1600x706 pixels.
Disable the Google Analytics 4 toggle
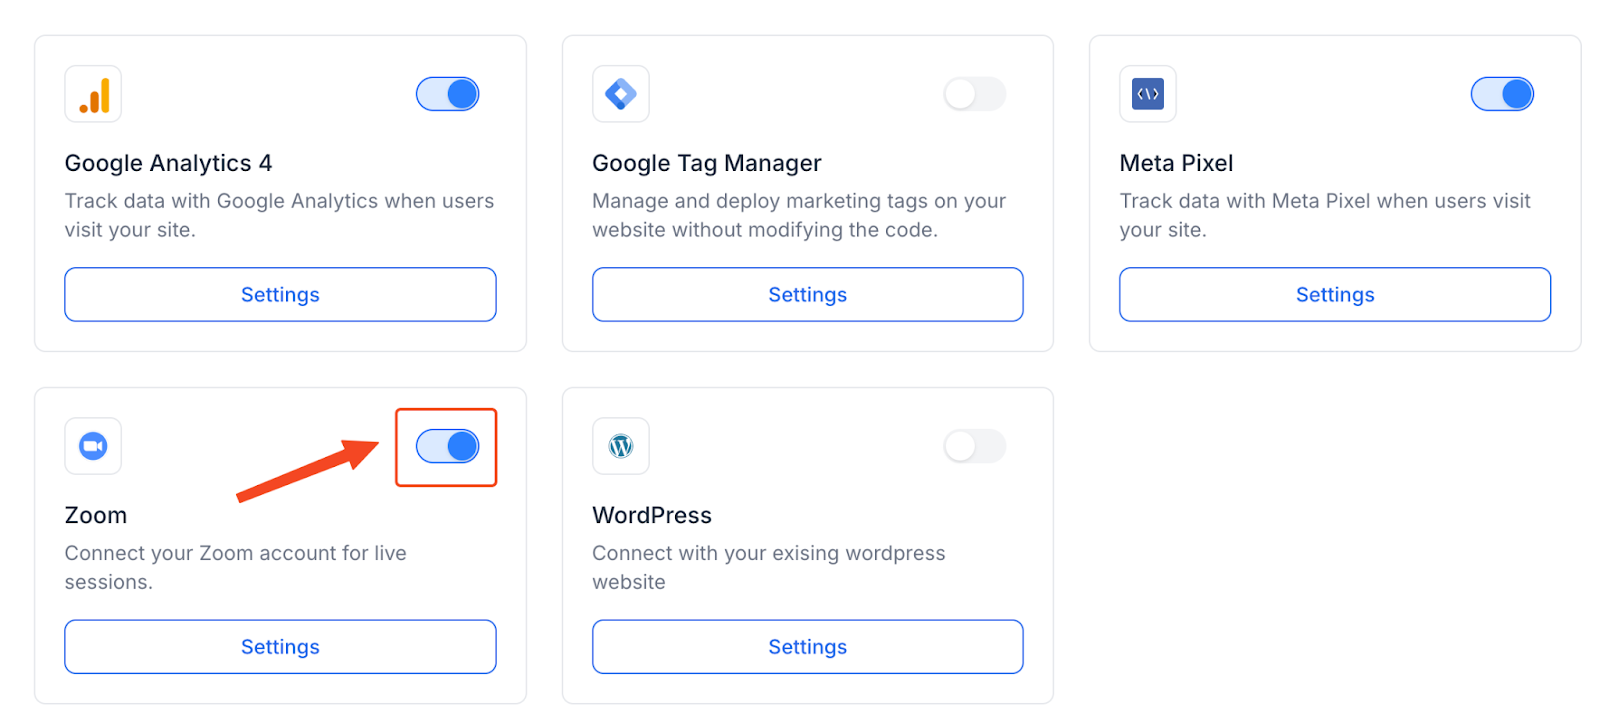click(x=448, y=94)
